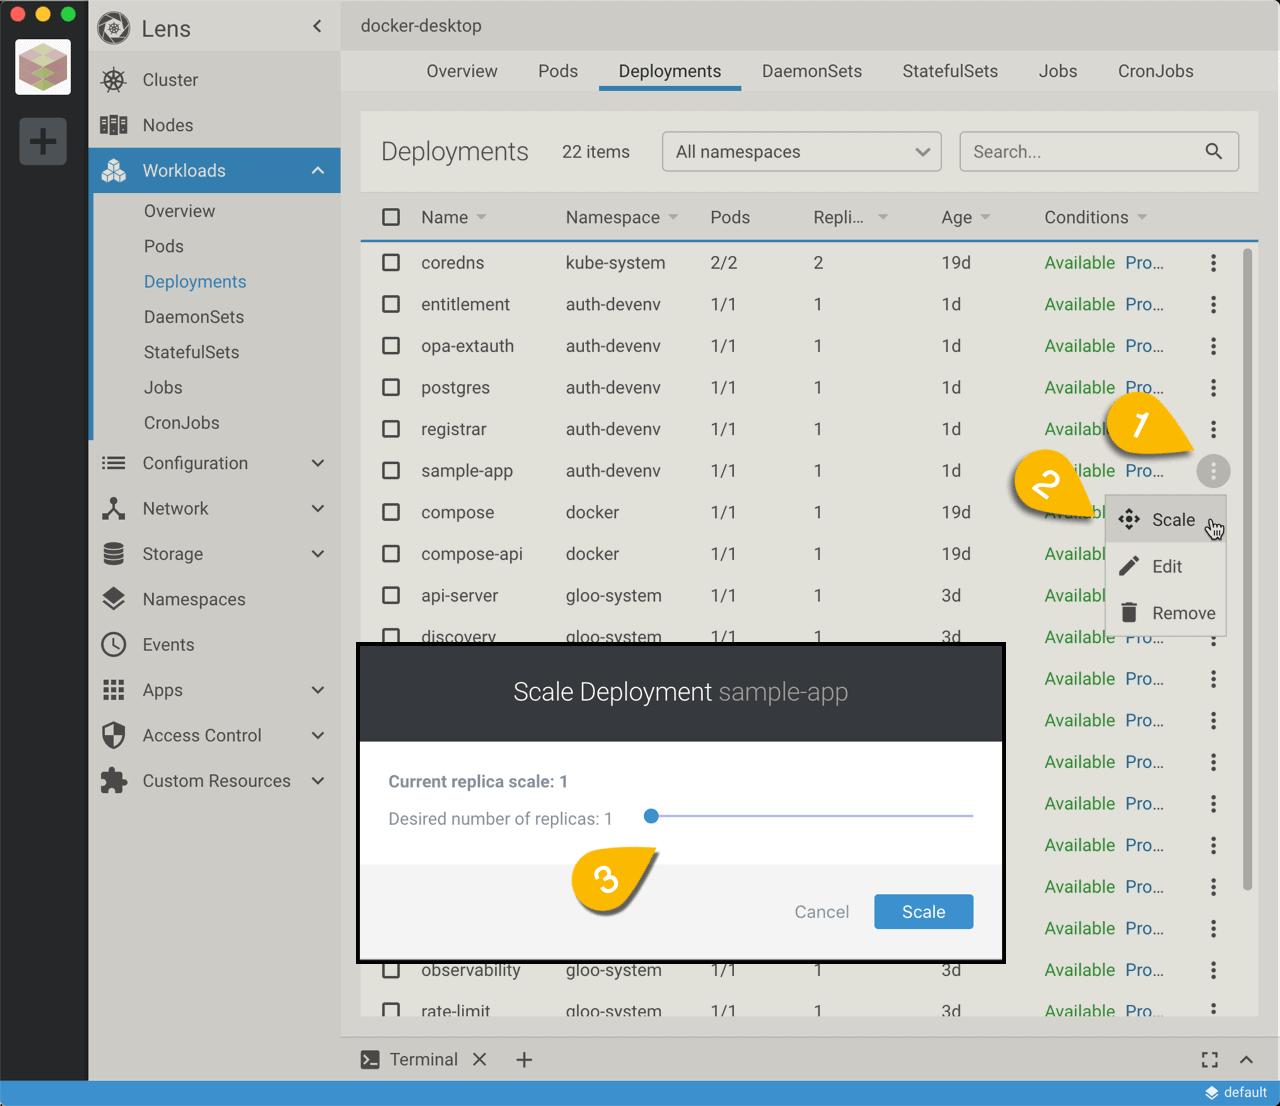Click the Apps grid icon

click(114, 690)
